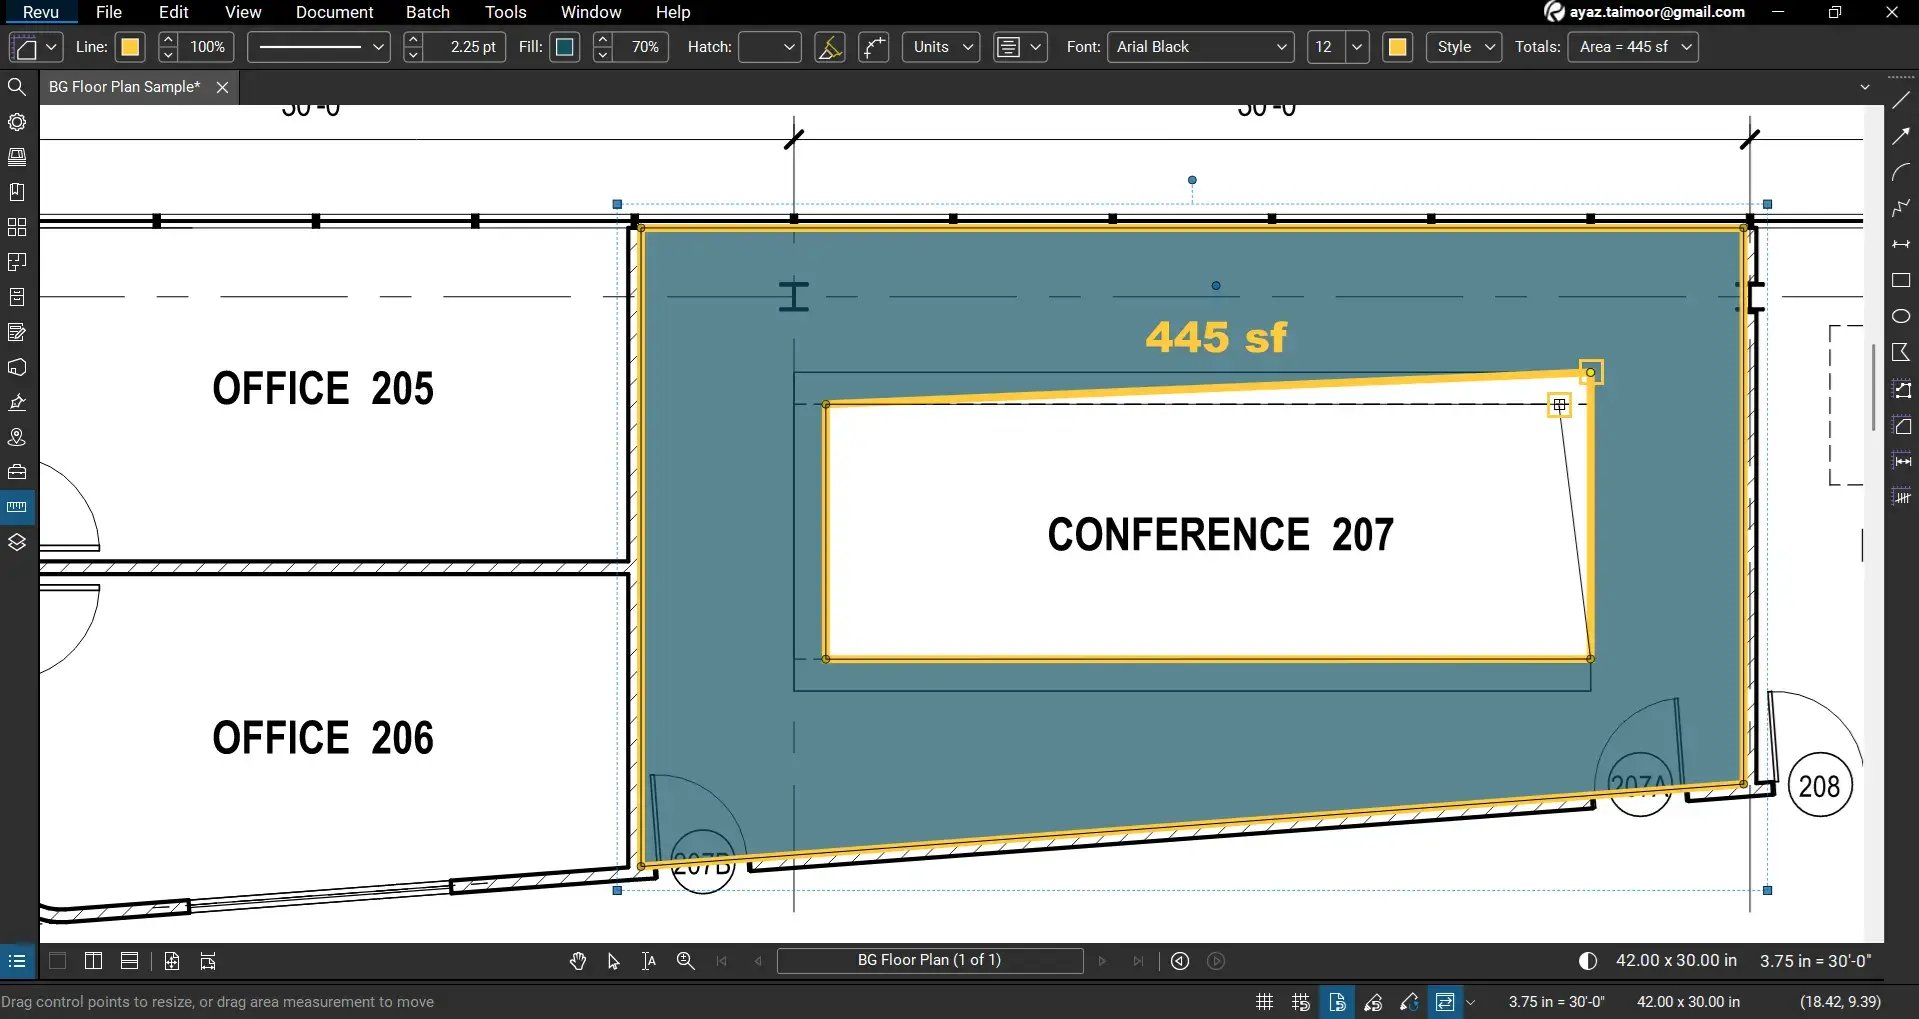
Task: Select the Perimeter measurement tool
Action: click(1901, 390)
